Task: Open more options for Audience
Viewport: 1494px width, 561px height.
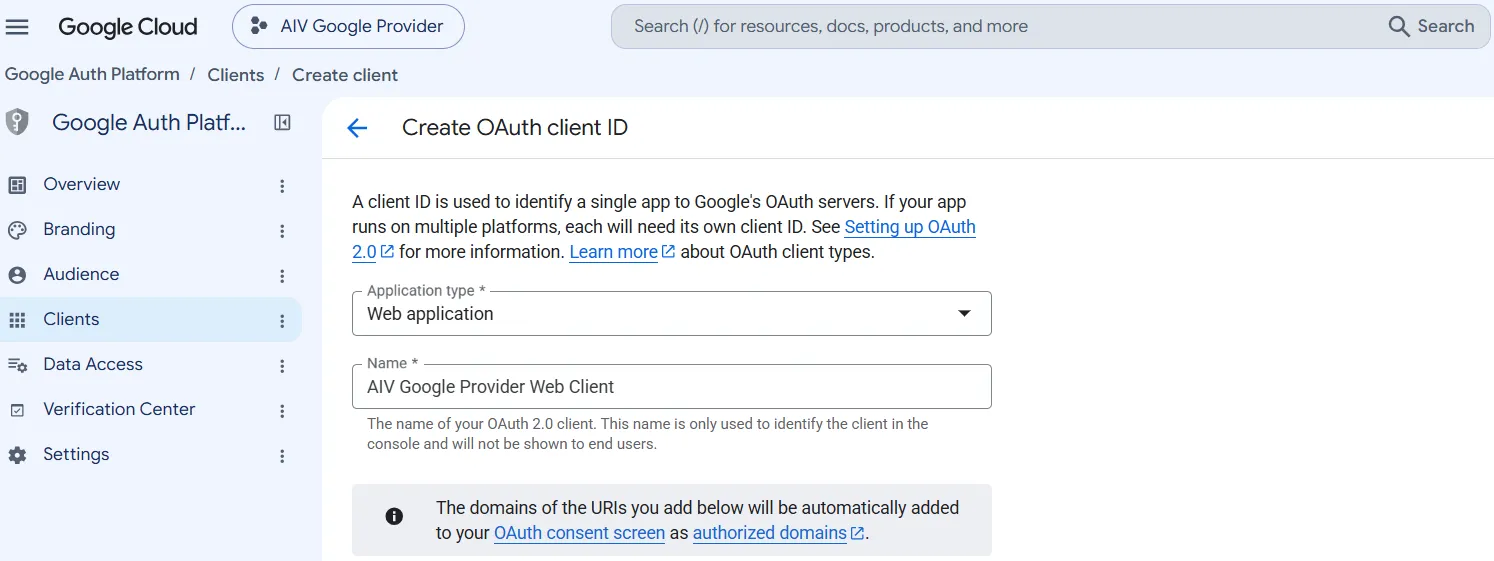Action: point(282,276)
